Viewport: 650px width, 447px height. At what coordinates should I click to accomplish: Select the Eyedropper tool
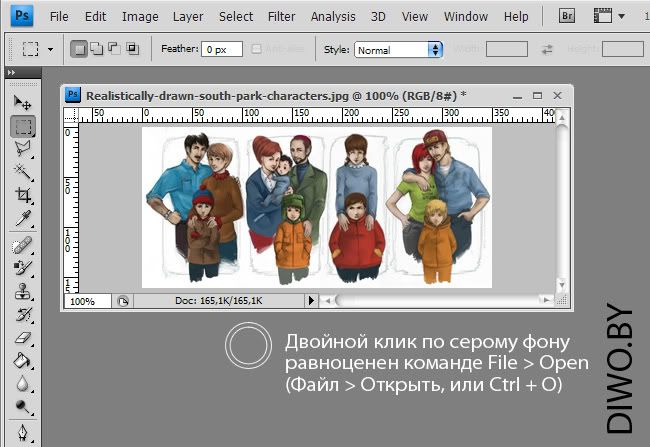23,218
